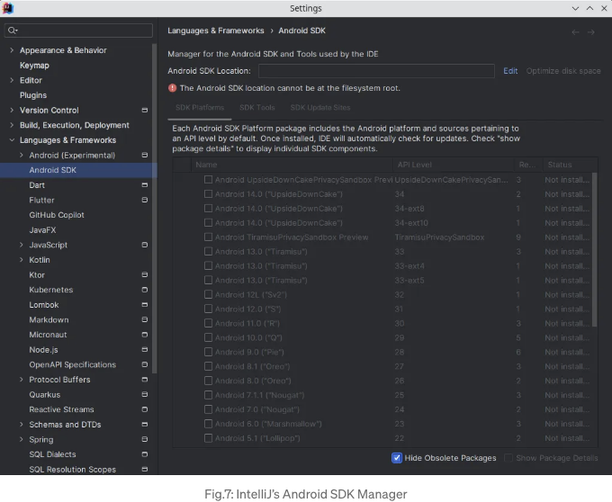Switch to SDK Update Sites tab
The width and height of the screenshot is (612, 502).
click(x=320, y=108)
